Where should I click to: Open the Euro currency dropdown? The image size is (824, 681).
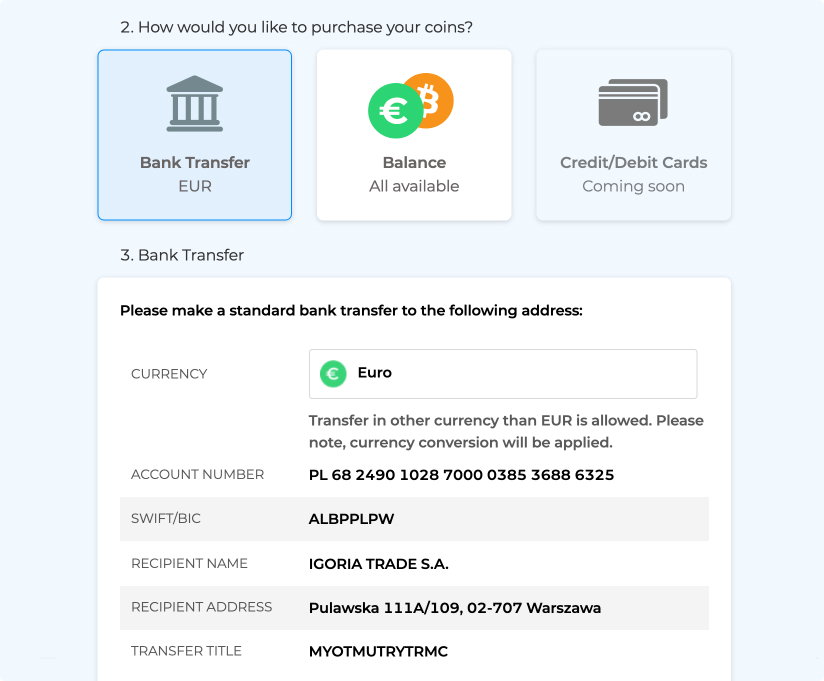pyautogui.click(x=503, y=374)
